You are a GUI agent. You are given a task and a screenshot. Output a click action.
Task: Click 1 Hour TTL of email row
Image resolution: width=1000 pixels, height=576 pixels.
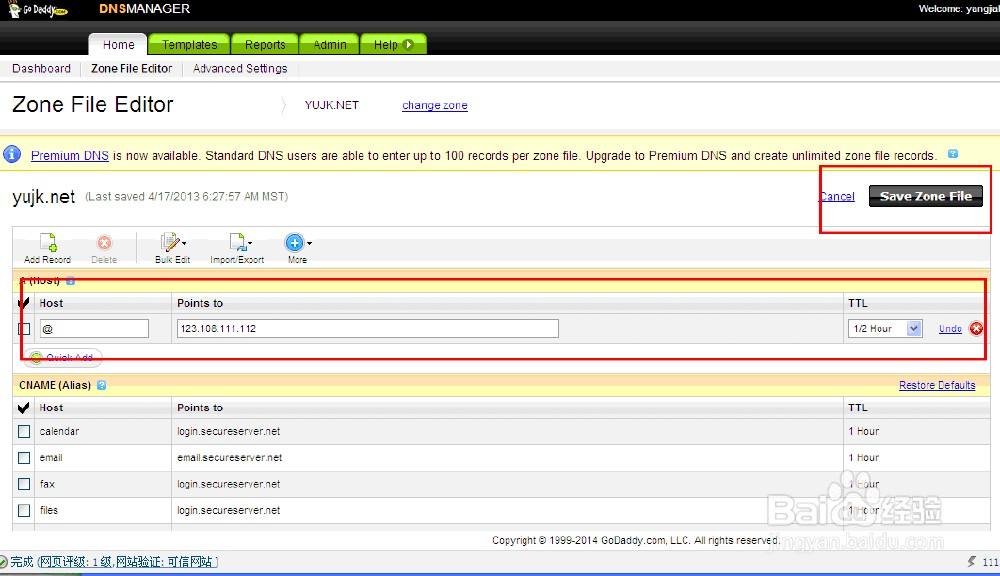coord(864,457)
